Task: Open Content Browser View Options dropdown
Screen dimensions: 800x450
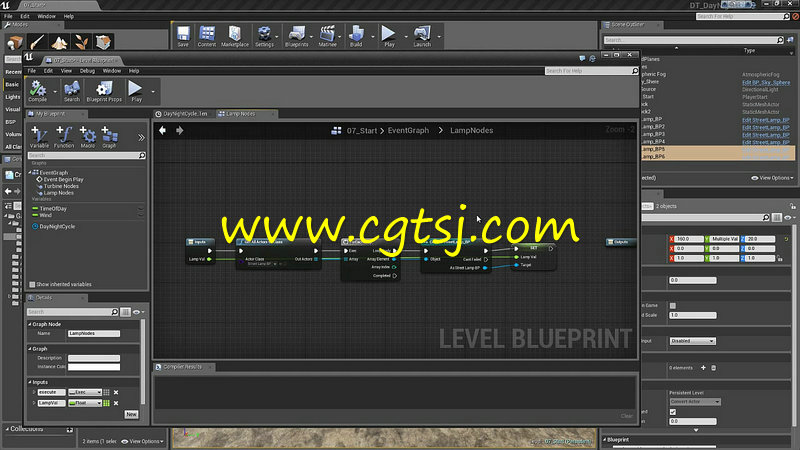Action: tap(142, 441)
